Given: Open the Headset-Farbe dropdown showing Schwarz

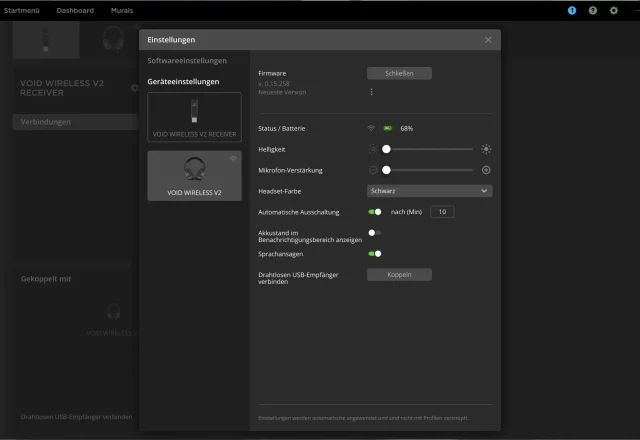Looking at the screenshot, I should 429,190.
